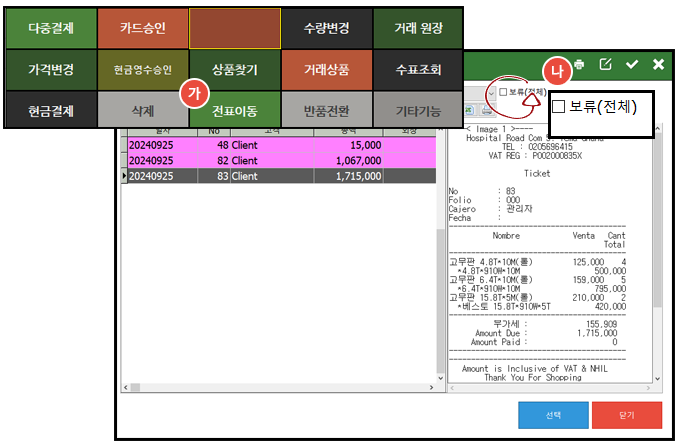Click the checkmark confirm icon in the title bar
The height and width of the screenshot is (444, 680).
click(632, 65)
